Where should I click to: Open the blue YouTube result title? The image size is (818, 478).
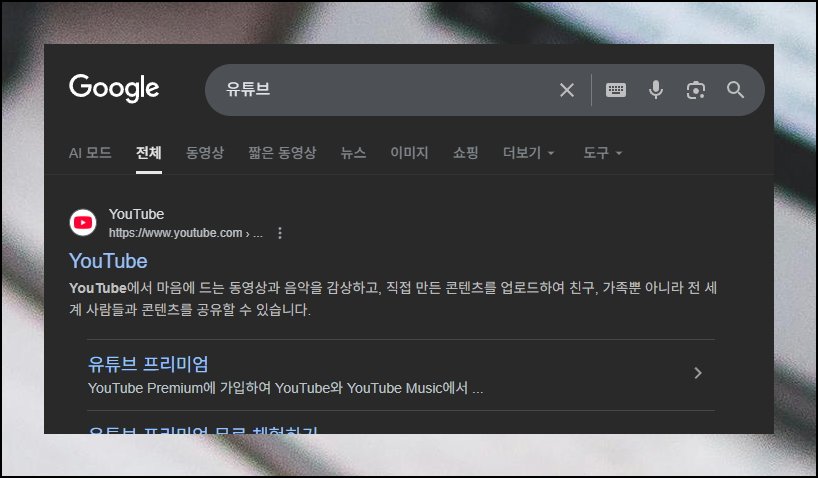coord(108,261)
